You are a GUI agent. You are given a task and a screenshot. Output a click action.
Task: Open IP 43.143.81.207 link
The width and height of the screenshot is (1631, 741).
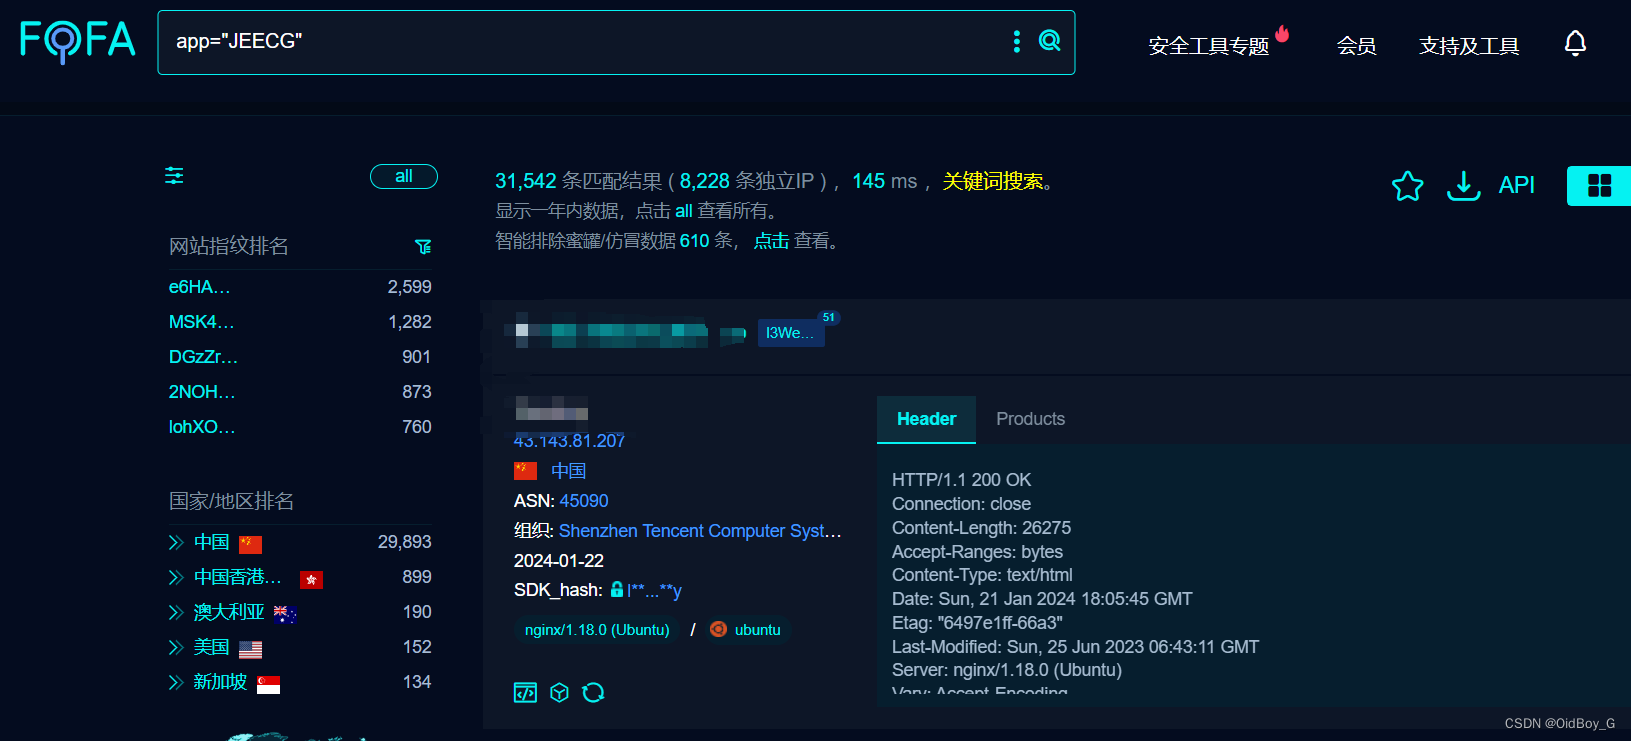(569, 441)
